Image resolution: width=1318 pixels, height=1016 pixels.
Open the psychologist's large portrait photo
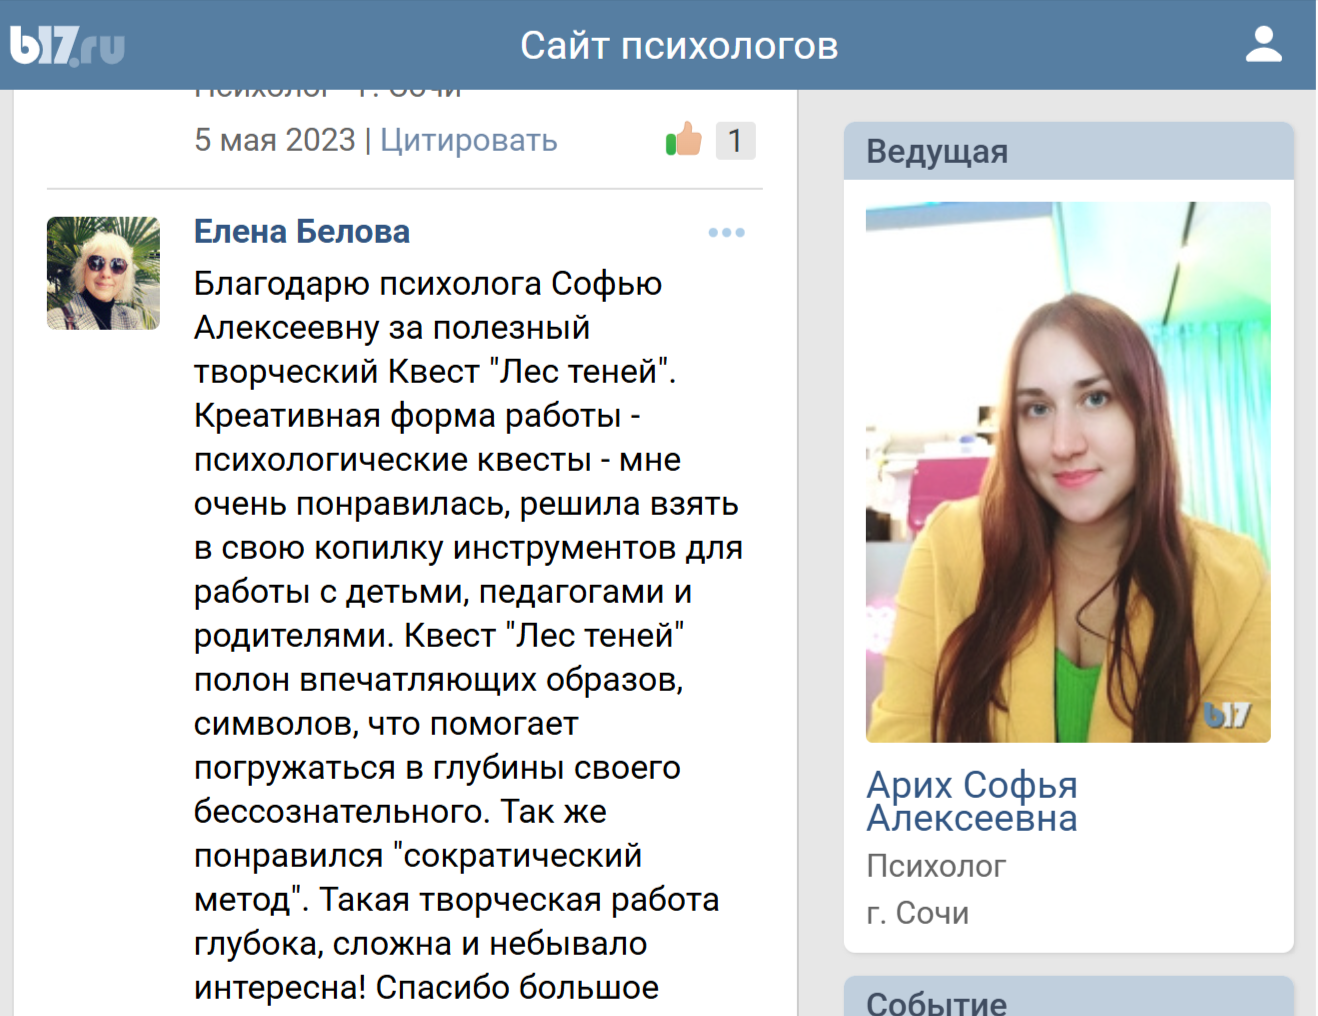pyautogui.click(x=1067, y=472)
